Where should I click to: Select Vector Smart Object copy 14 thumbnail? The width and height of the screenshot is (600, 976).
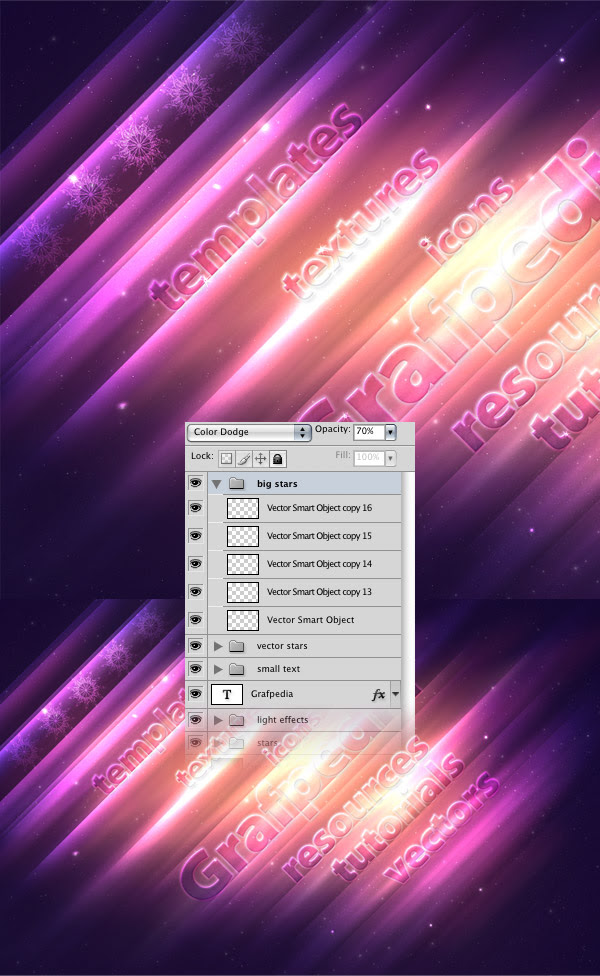[x=243, y=565]
